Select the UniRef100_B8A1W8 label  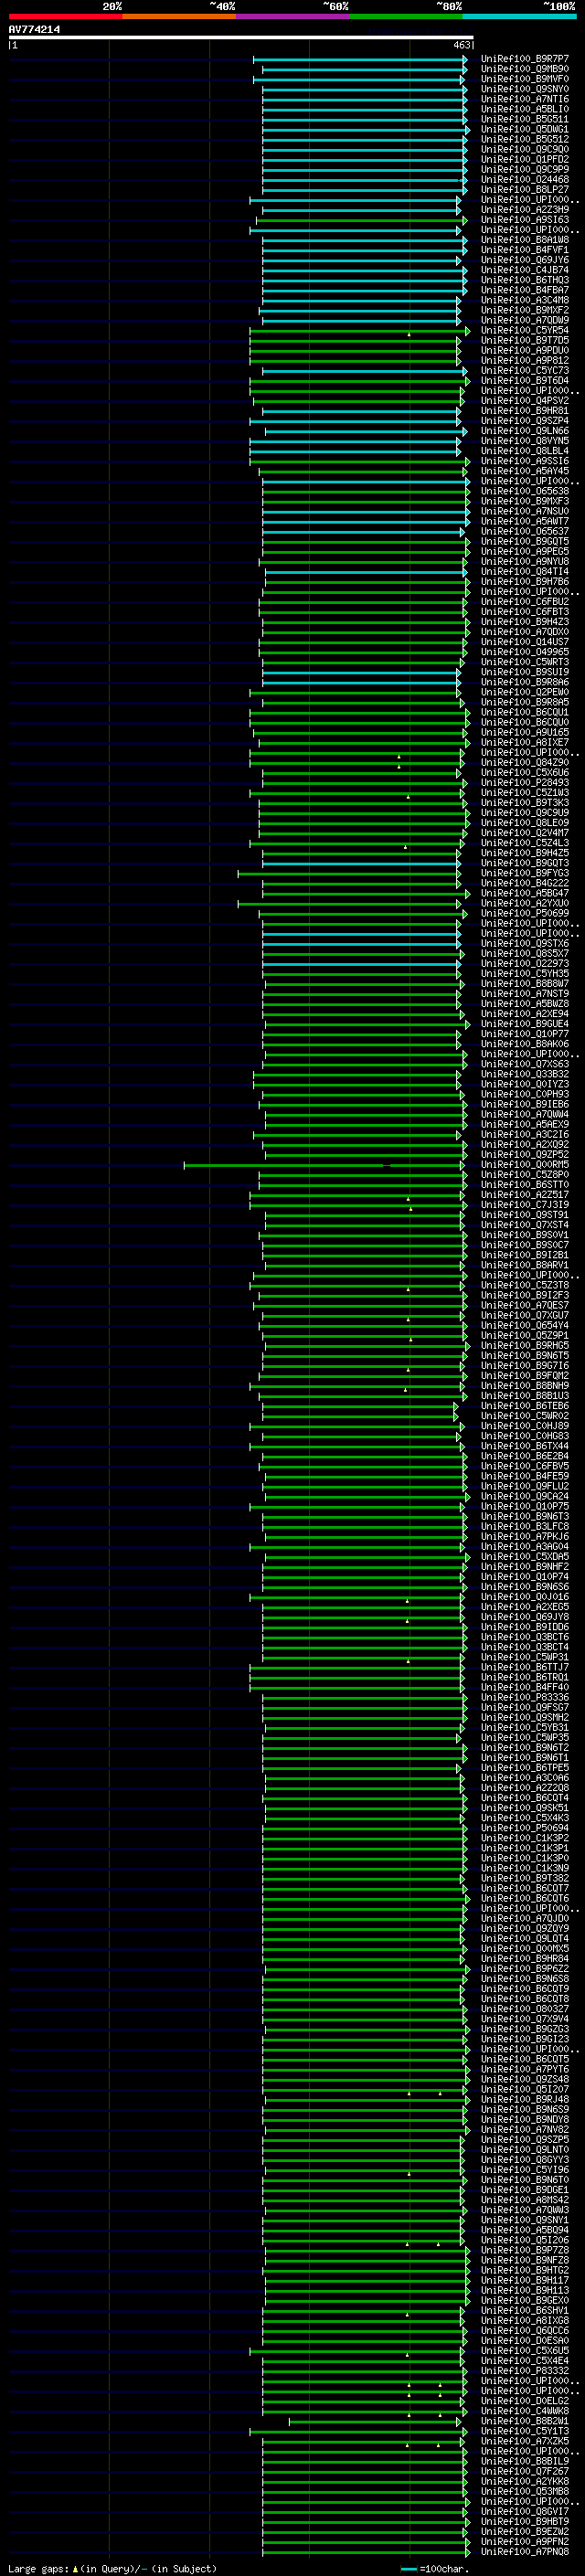pos(525,240)
